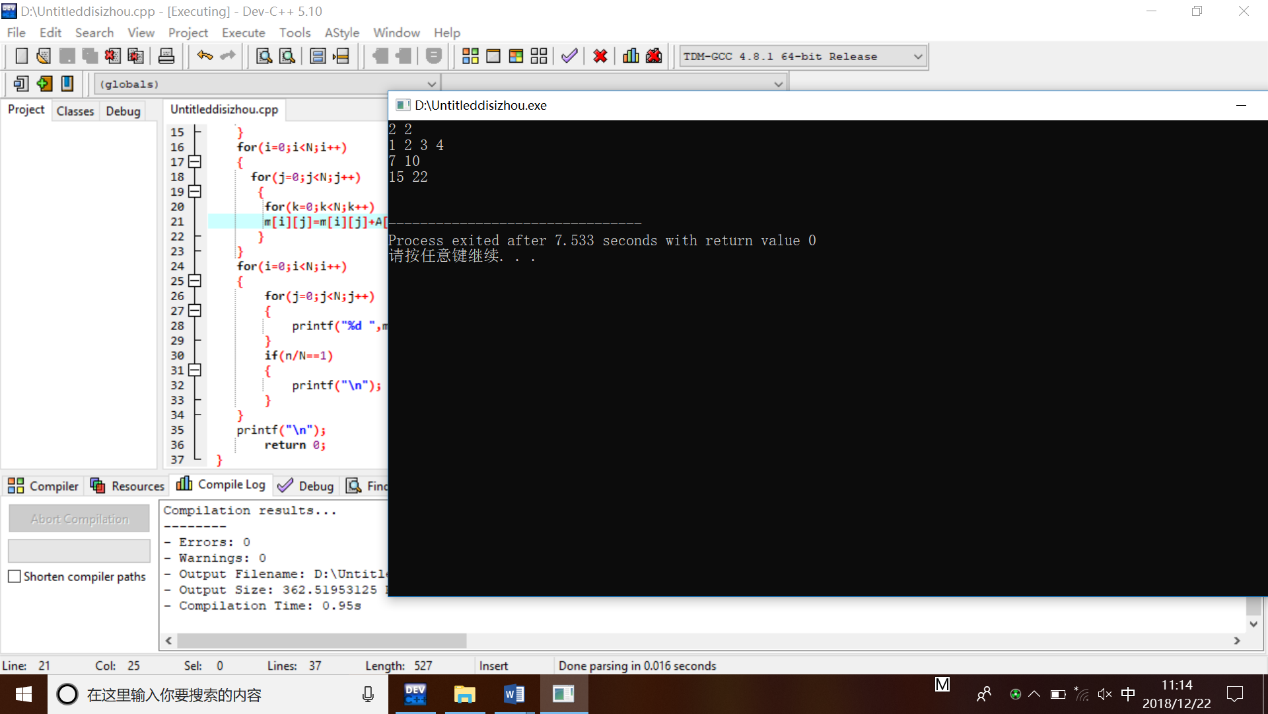Click the profile analysis bar chart icon

click(631, 56)
